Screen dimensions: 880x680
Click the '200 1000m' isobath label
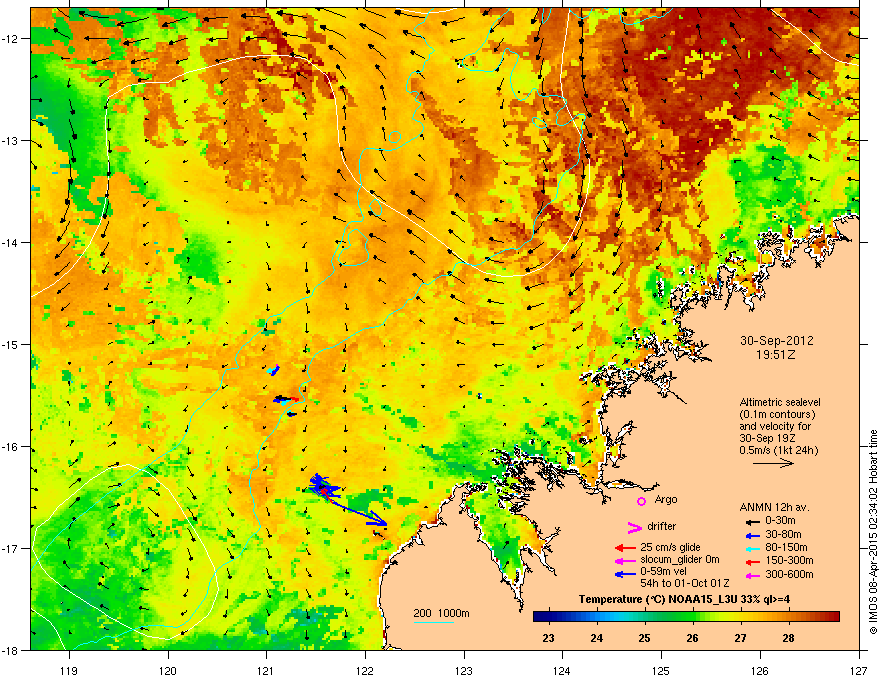[x=441, y=613]
